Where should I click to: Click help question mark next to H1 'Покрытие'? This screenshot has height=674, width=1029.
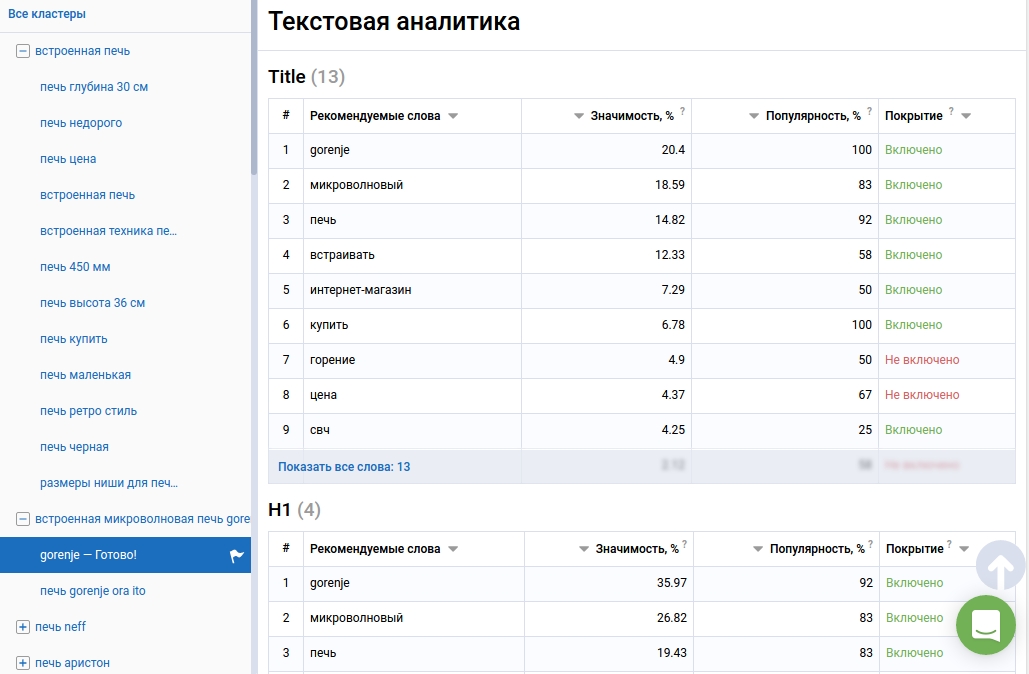tap(949, 544)
